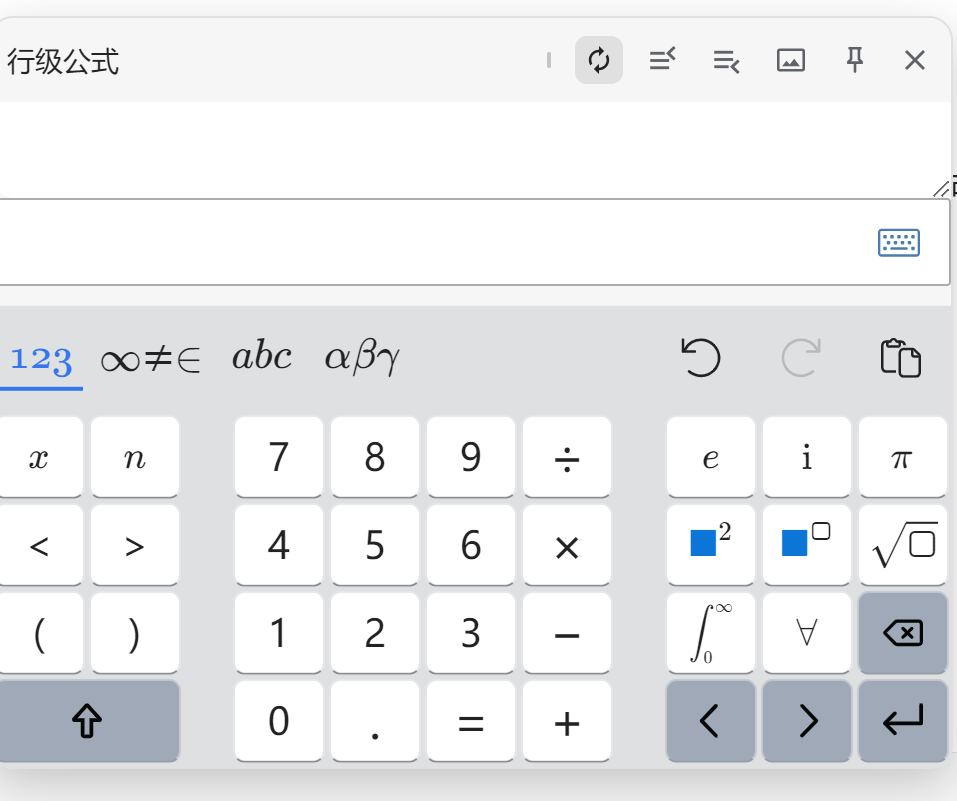957x801 pixels.
Task: Move the cursor left with arrow key
Action: click(710, 721)
